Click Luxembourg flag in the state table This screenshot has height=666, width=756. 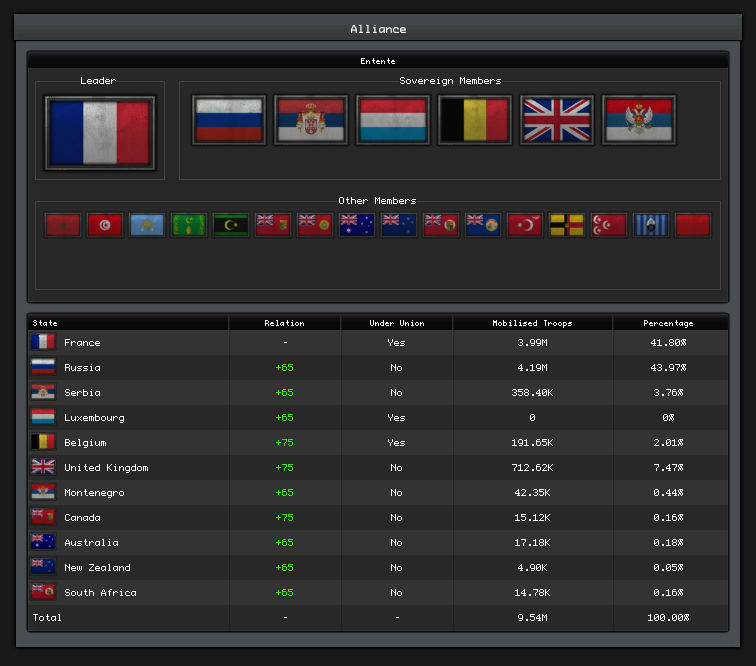[43, 417]
